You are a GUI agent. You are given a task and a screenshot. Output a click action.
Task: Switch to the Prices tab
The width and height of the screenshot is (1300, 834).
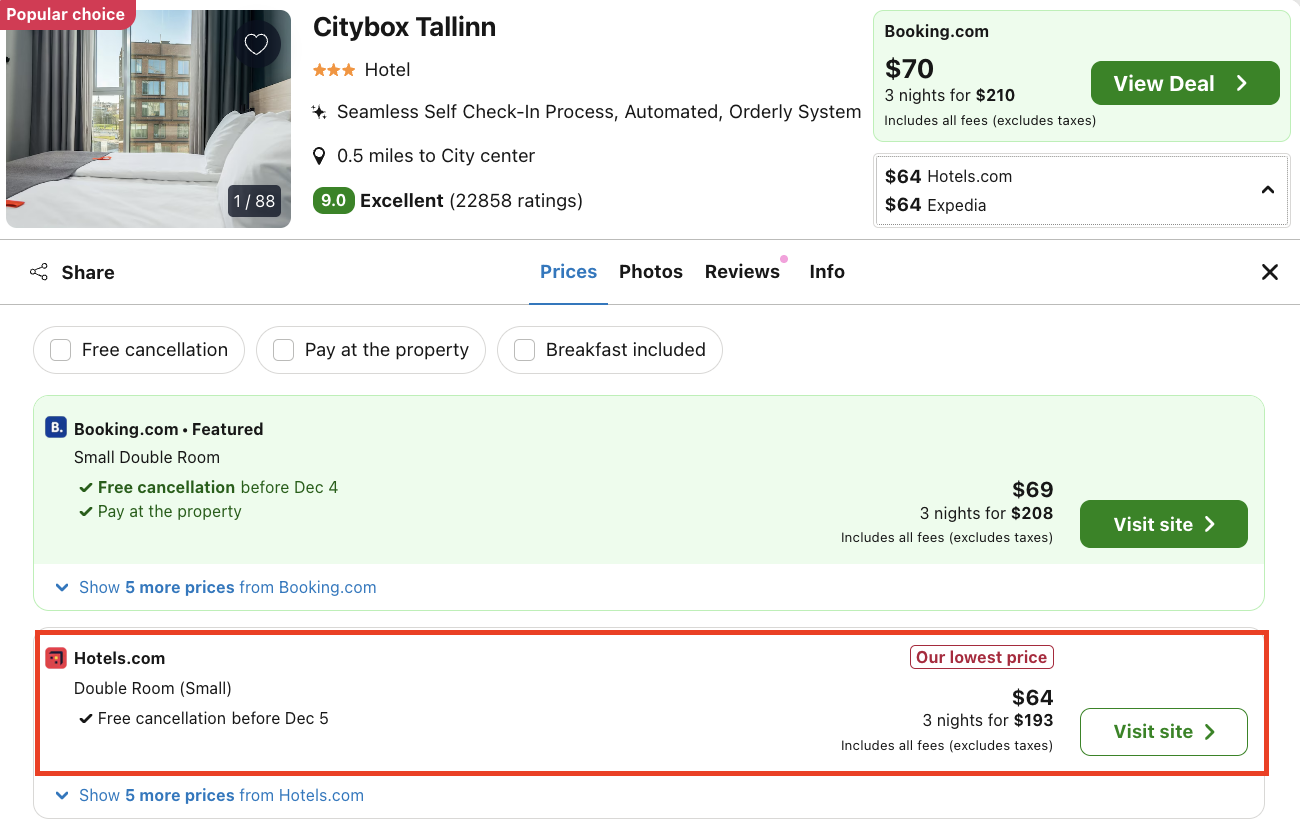click(x=568, y=272)
